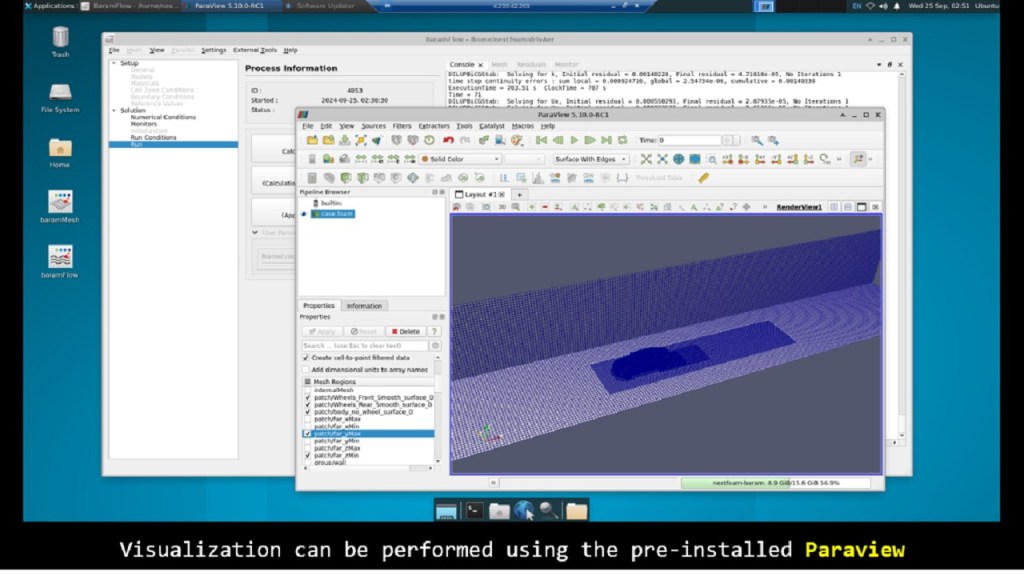Click the Trash desktop icon

click(x=60, y=38)
